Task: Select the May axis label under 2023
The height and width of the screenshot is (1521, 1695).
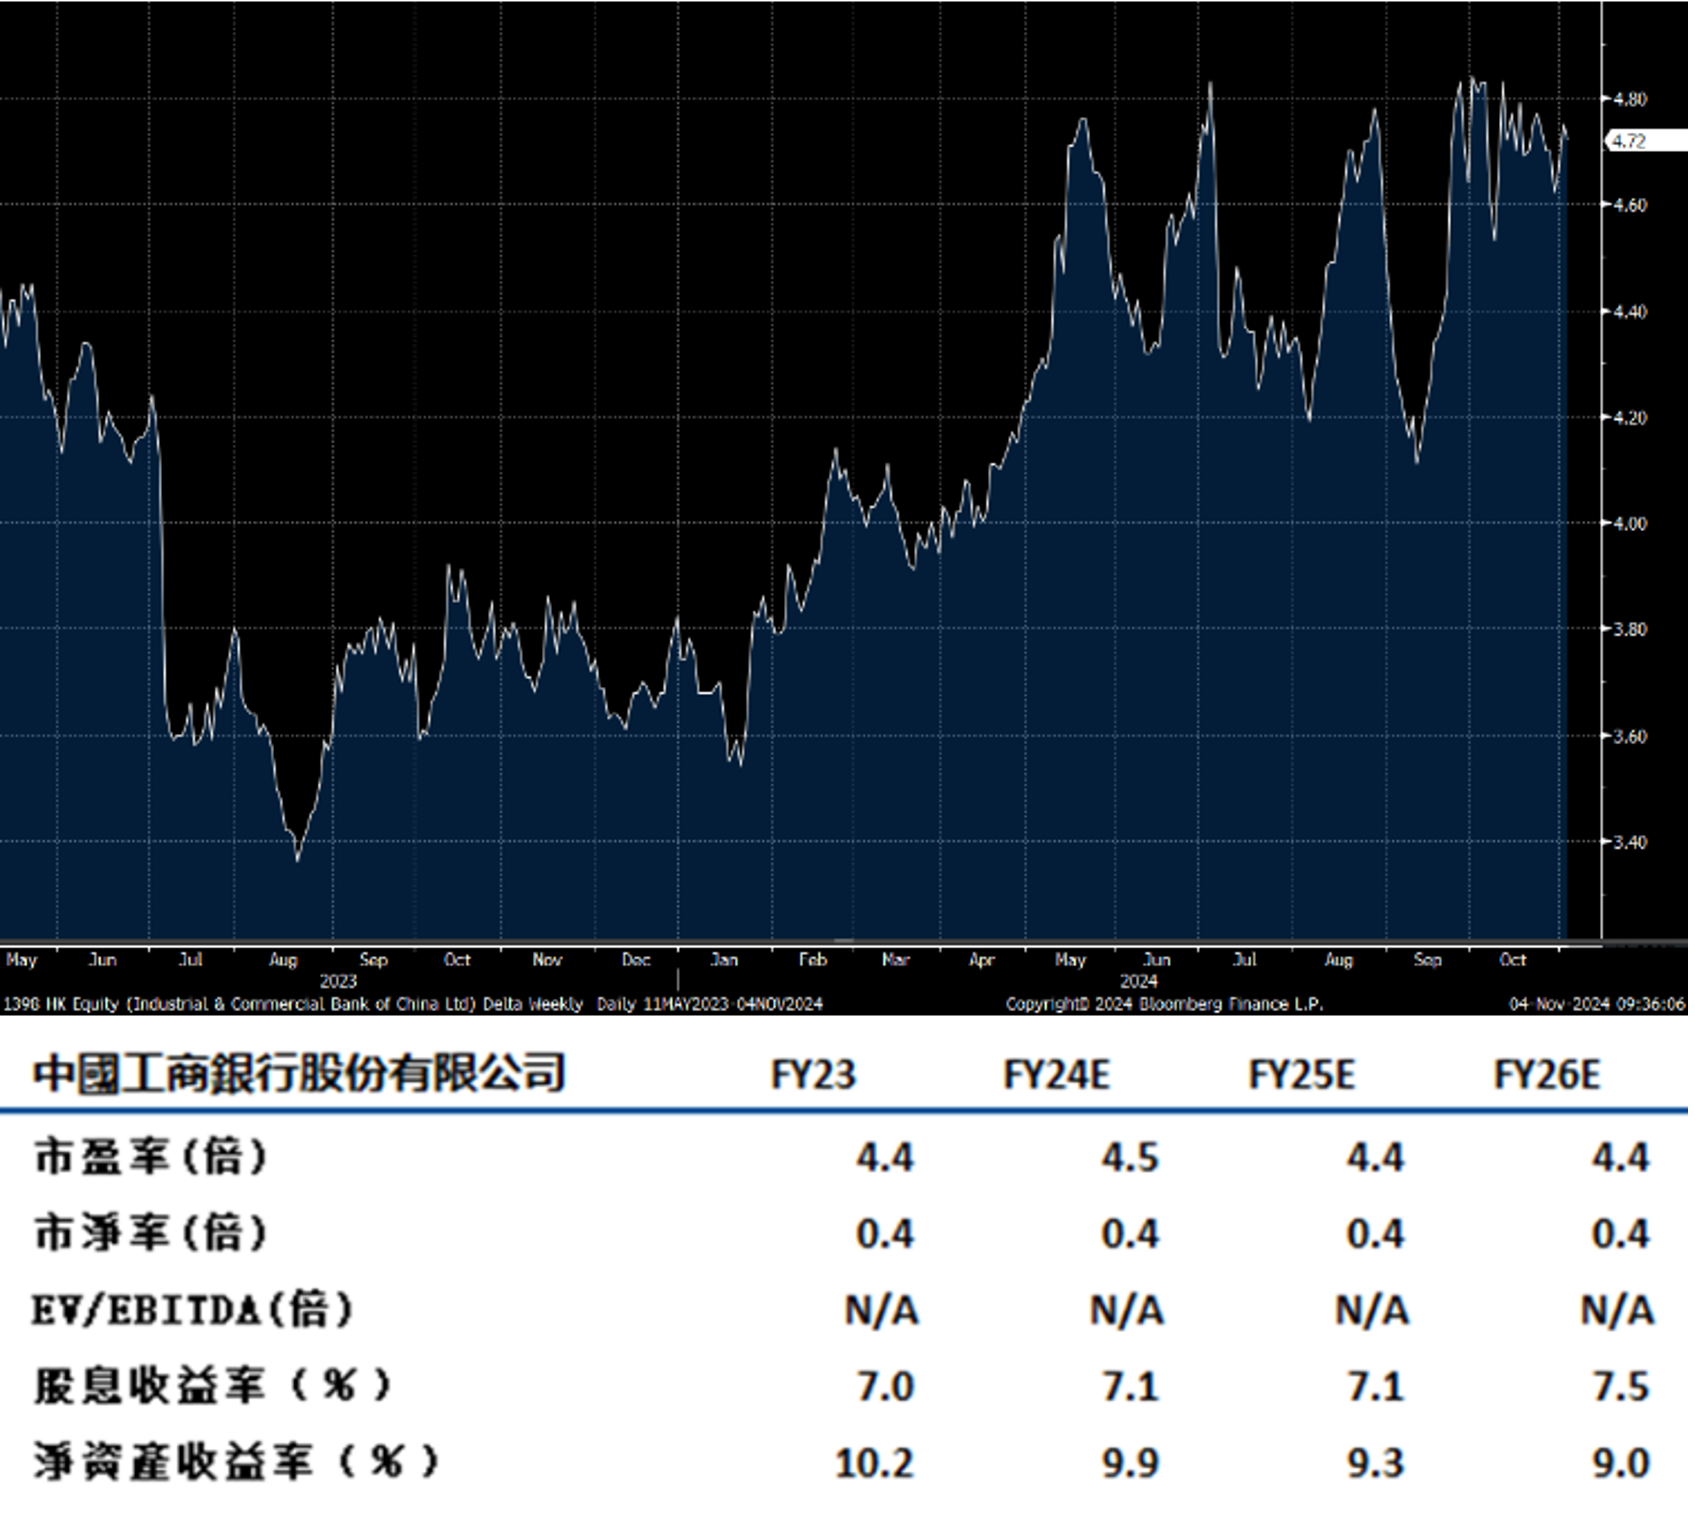Action: coord(22,958)
